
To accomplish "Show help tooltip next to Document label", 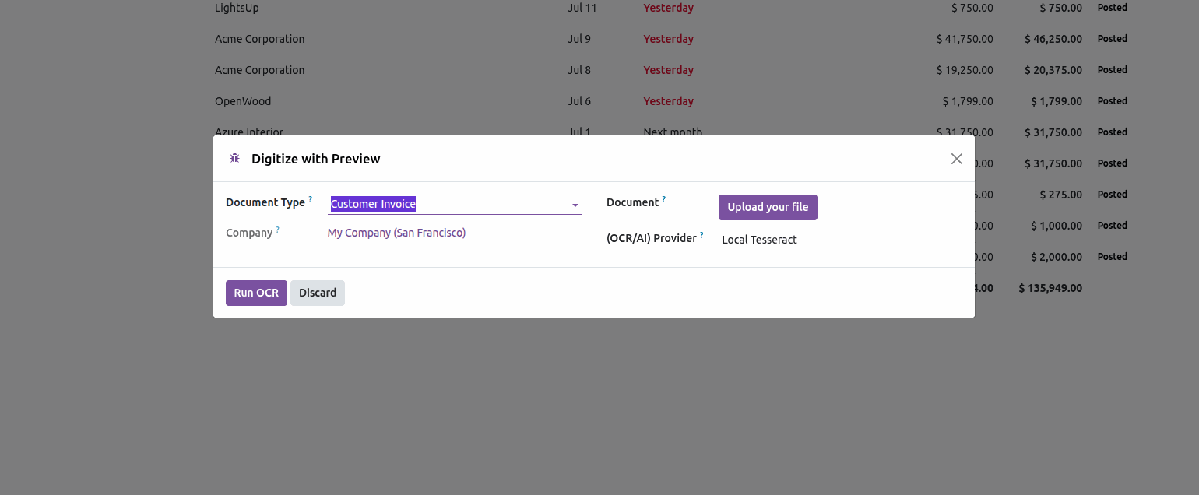I will (664, 199).
